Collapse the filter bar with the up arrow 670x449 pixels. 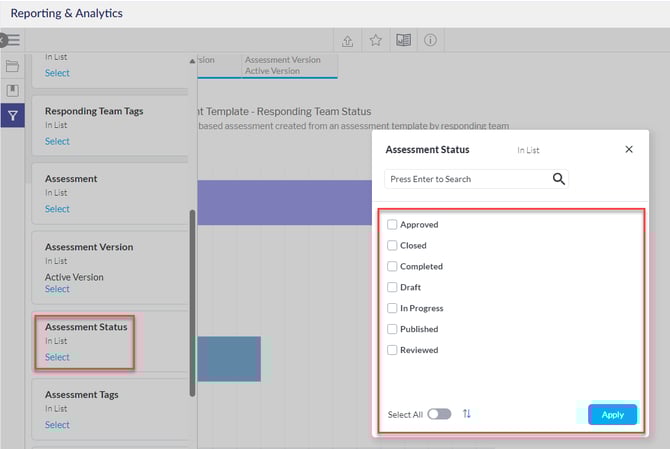click(192, 61)
